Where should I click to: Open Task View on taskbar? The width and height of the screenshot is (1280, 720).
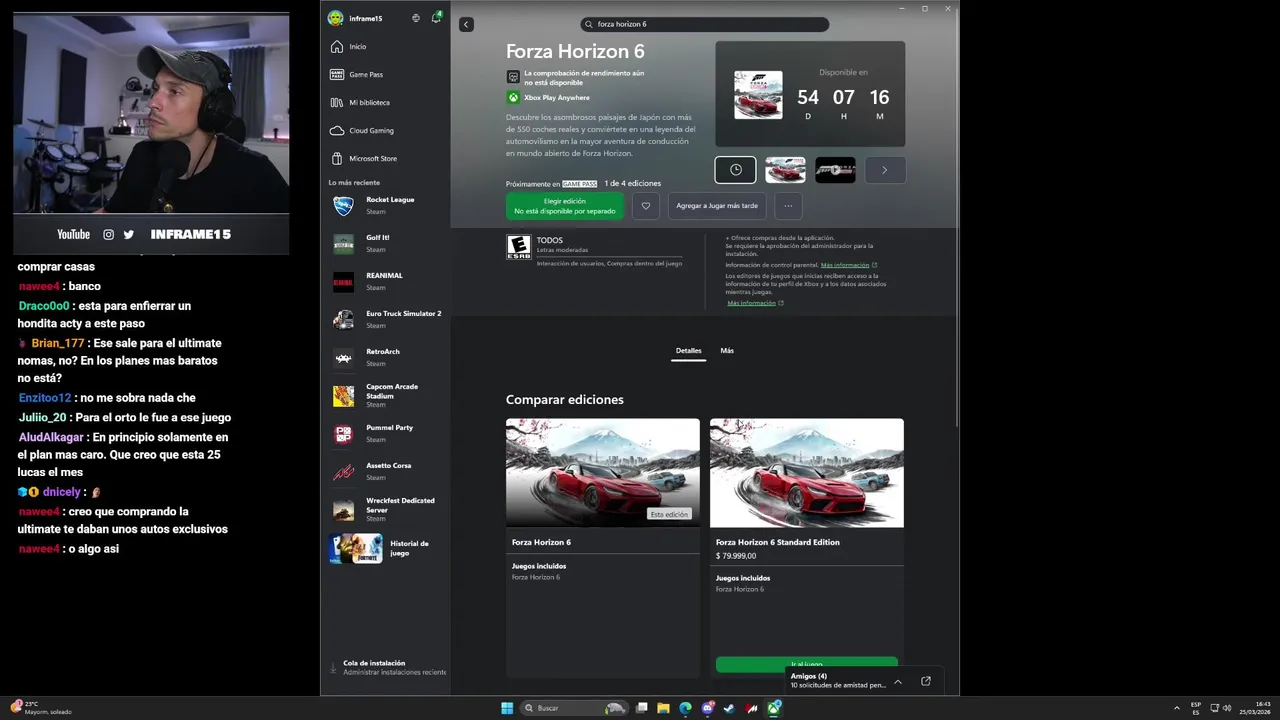click(642, 708)
